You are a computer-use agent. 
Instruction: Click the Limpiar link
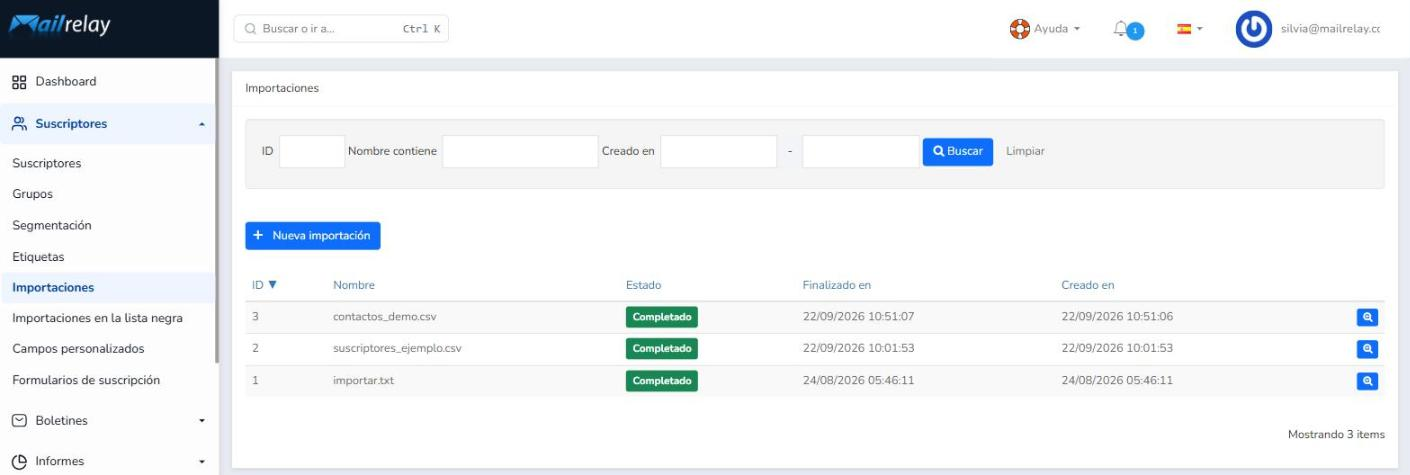coord(1025,152)
